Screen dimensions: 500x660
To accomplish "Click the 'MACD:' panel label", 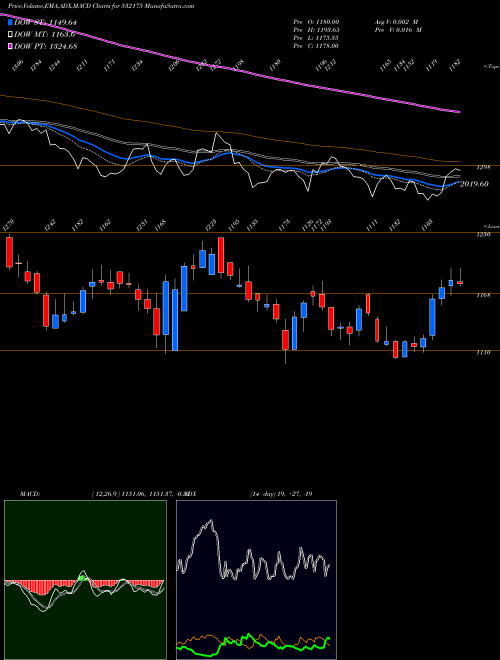I will click(x=29, y=494).
